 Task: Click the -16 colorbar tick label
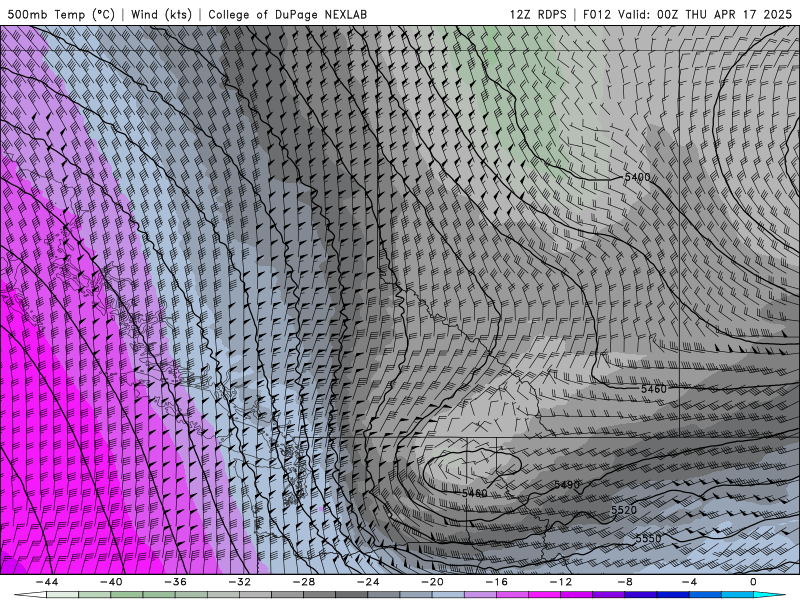point(496,582)
